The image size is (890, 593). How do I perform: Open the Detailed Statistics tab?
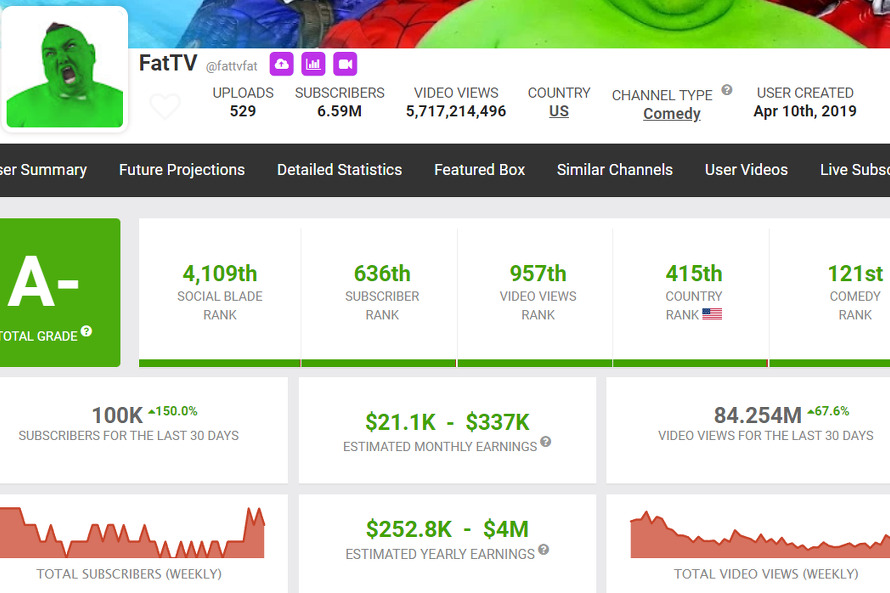click(x=339, y=170)
